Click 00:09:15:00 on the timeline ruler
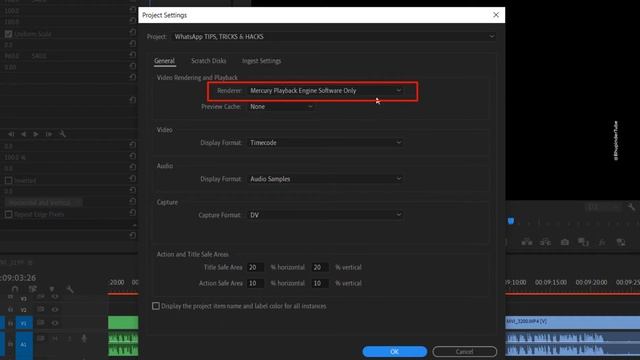Screen dimensions: 640x360 [551, 282]
